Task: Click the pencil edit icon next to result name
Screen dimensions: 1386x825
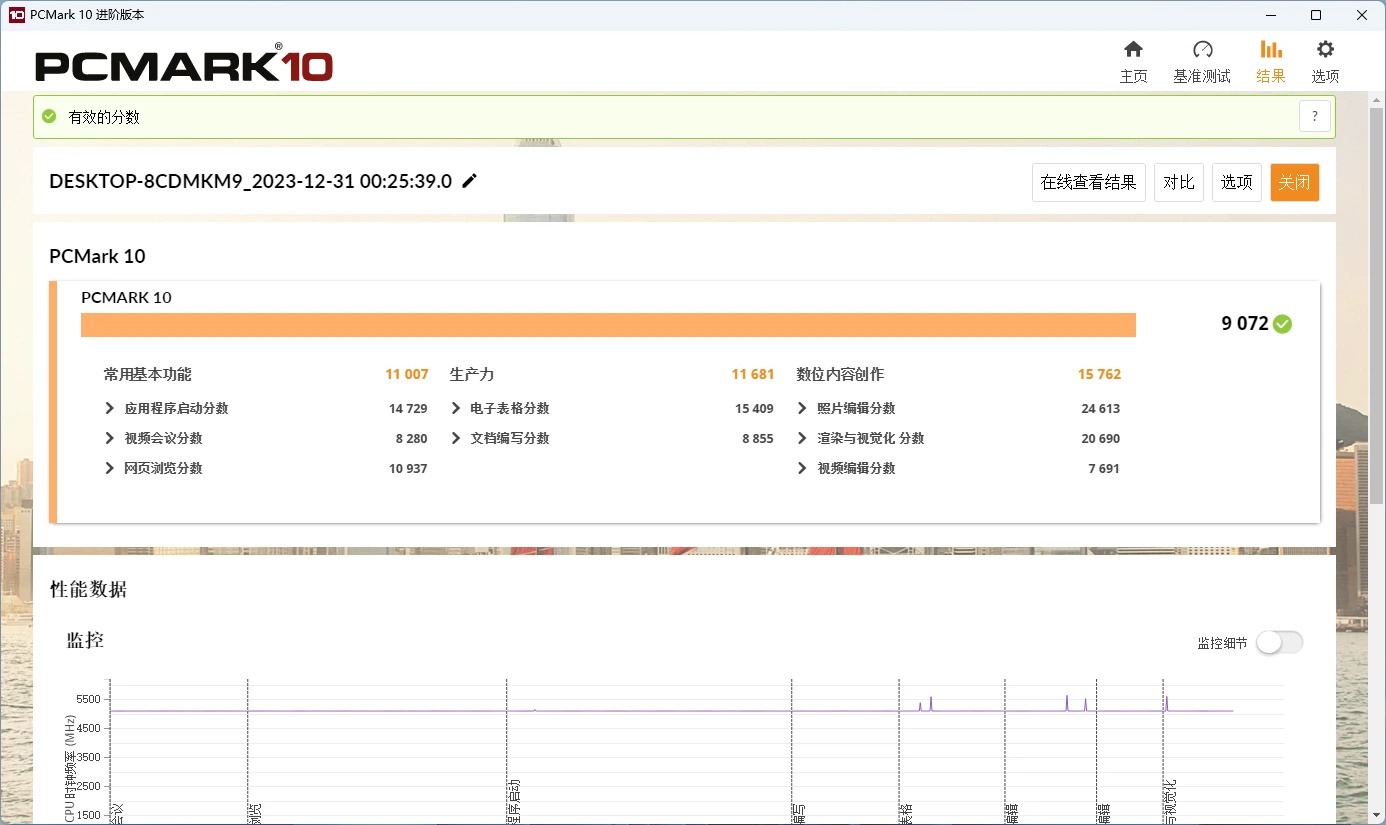Action: [470, 181]
